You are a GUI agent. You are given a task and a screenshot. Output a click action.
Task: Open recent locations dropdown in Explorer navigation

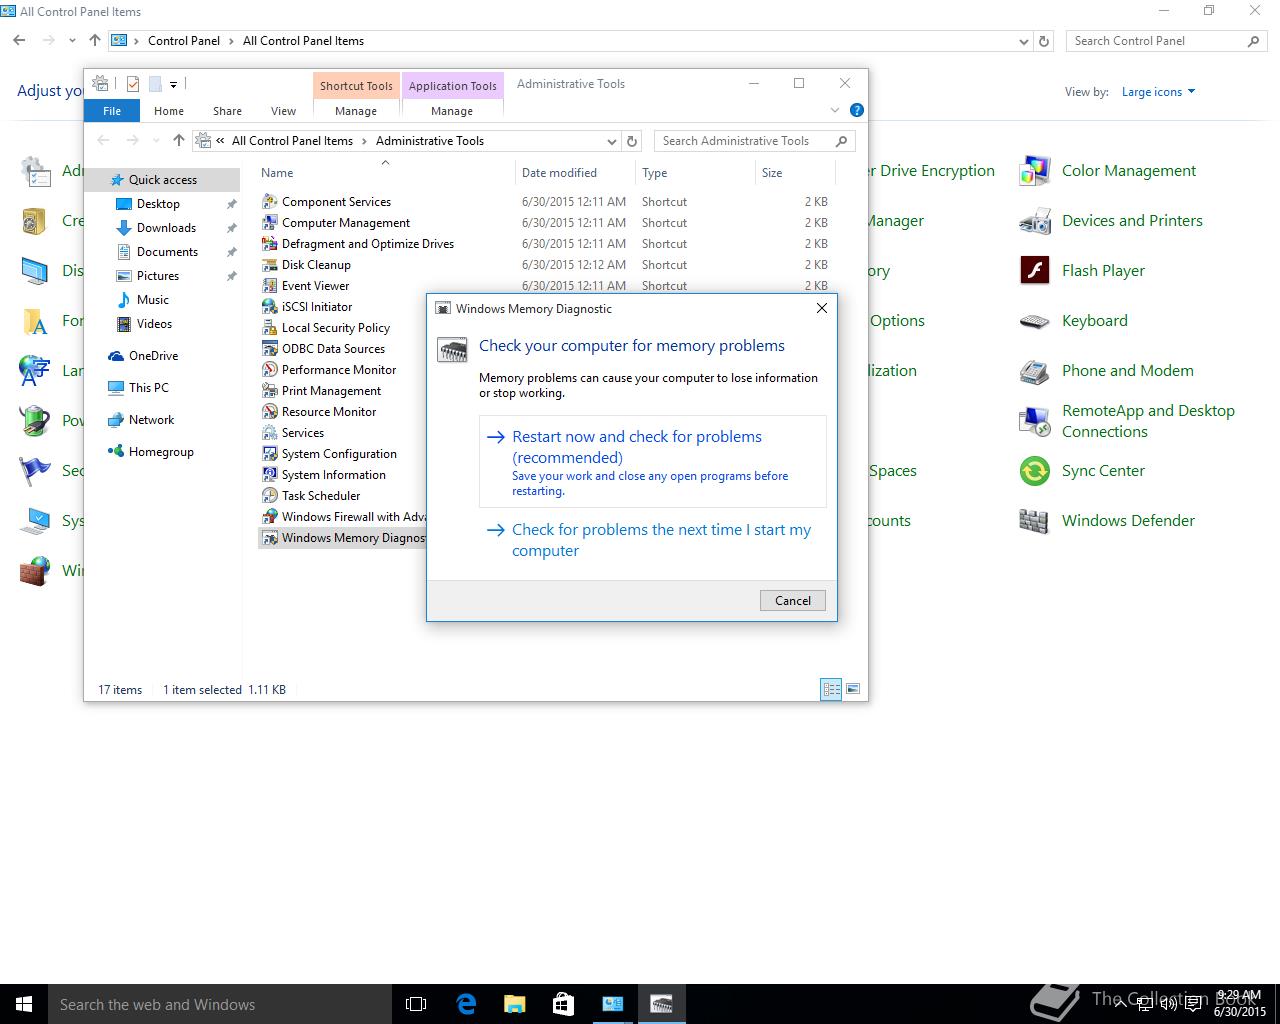click(155, 141)
